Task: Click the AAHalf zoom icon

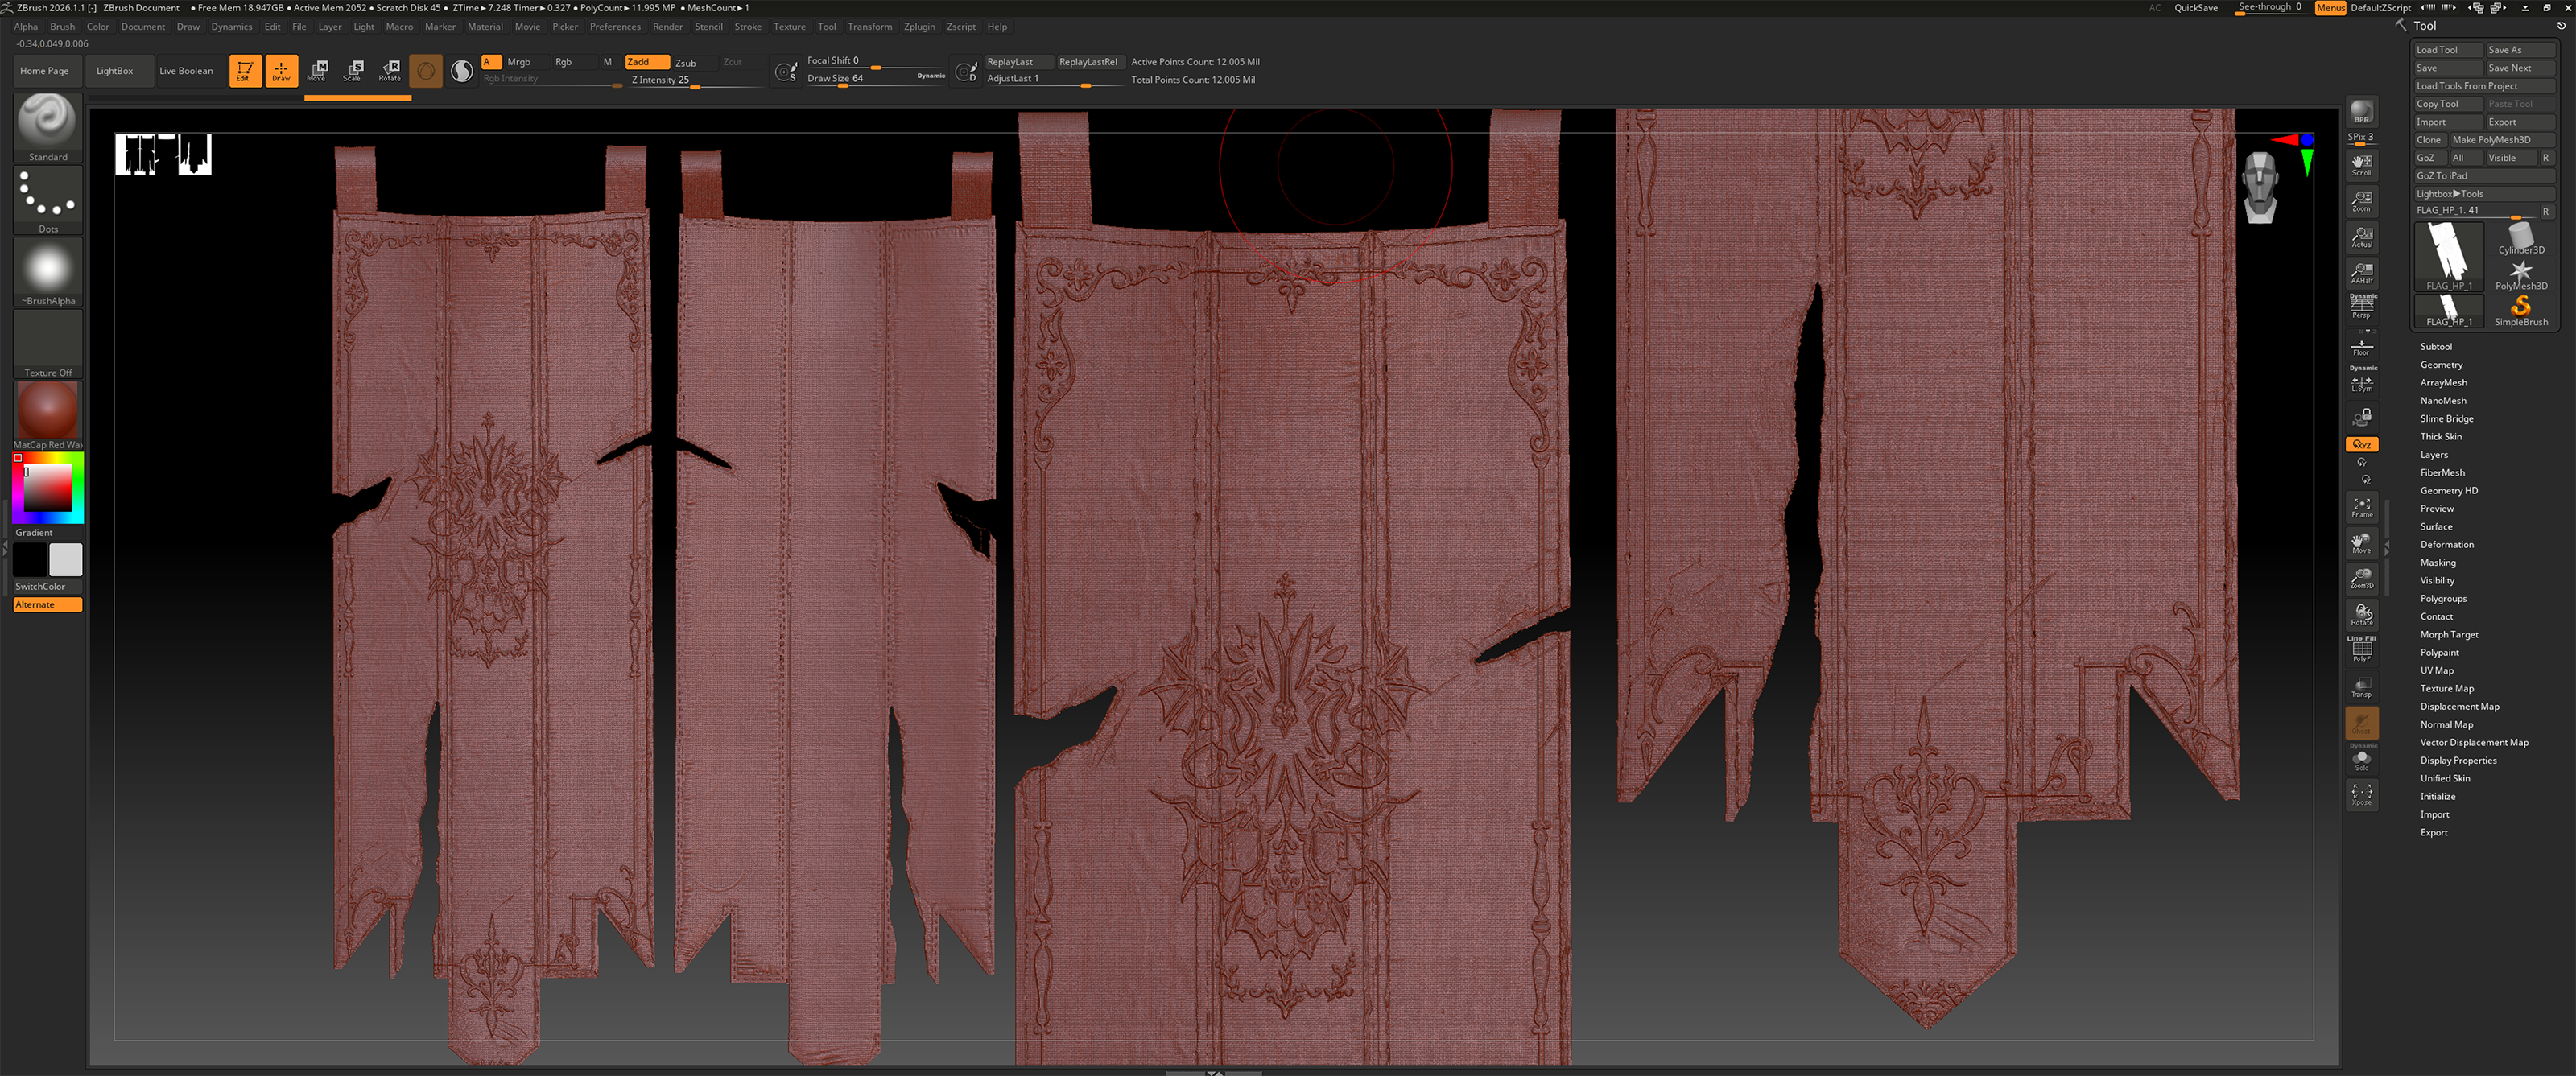Action: [2361, 272]
